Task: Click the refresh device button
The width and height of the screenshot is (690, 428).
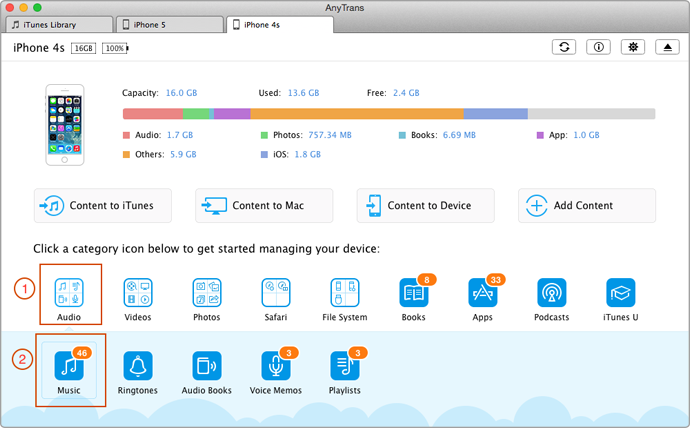Action: pyautogui.click(x=564, y=47)
